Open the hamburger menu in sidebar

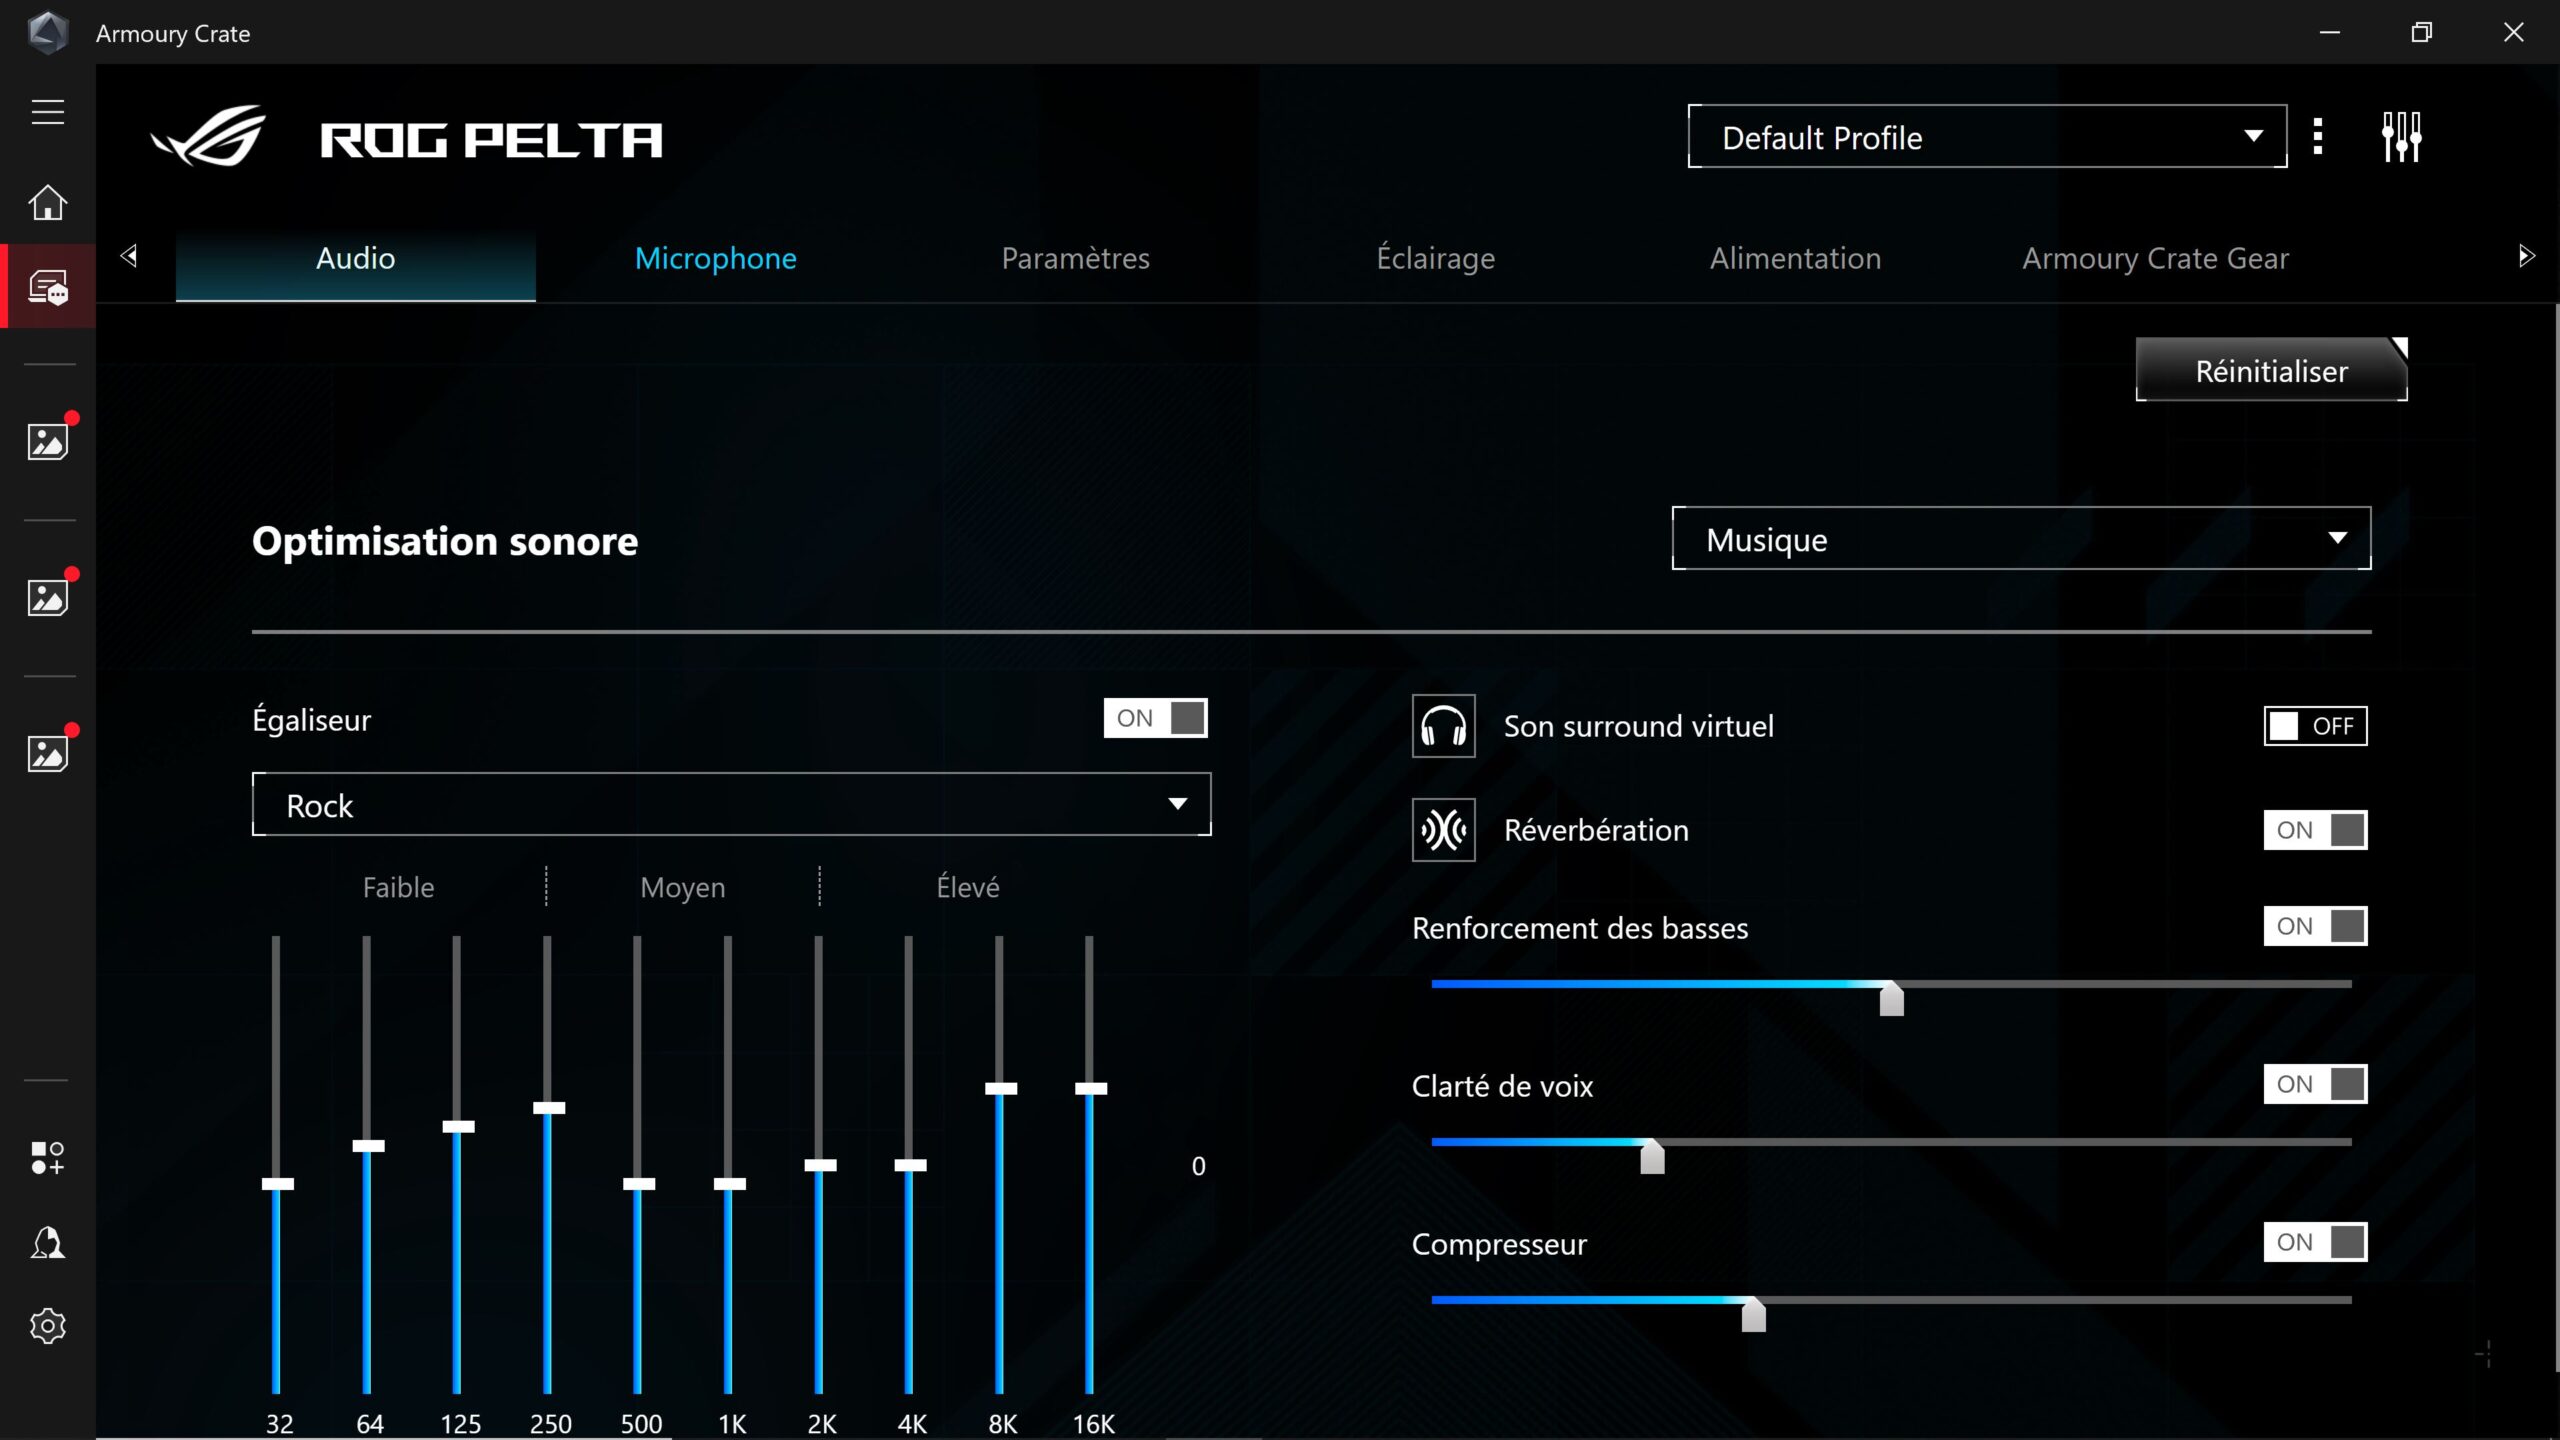click(x=47, y=112)
